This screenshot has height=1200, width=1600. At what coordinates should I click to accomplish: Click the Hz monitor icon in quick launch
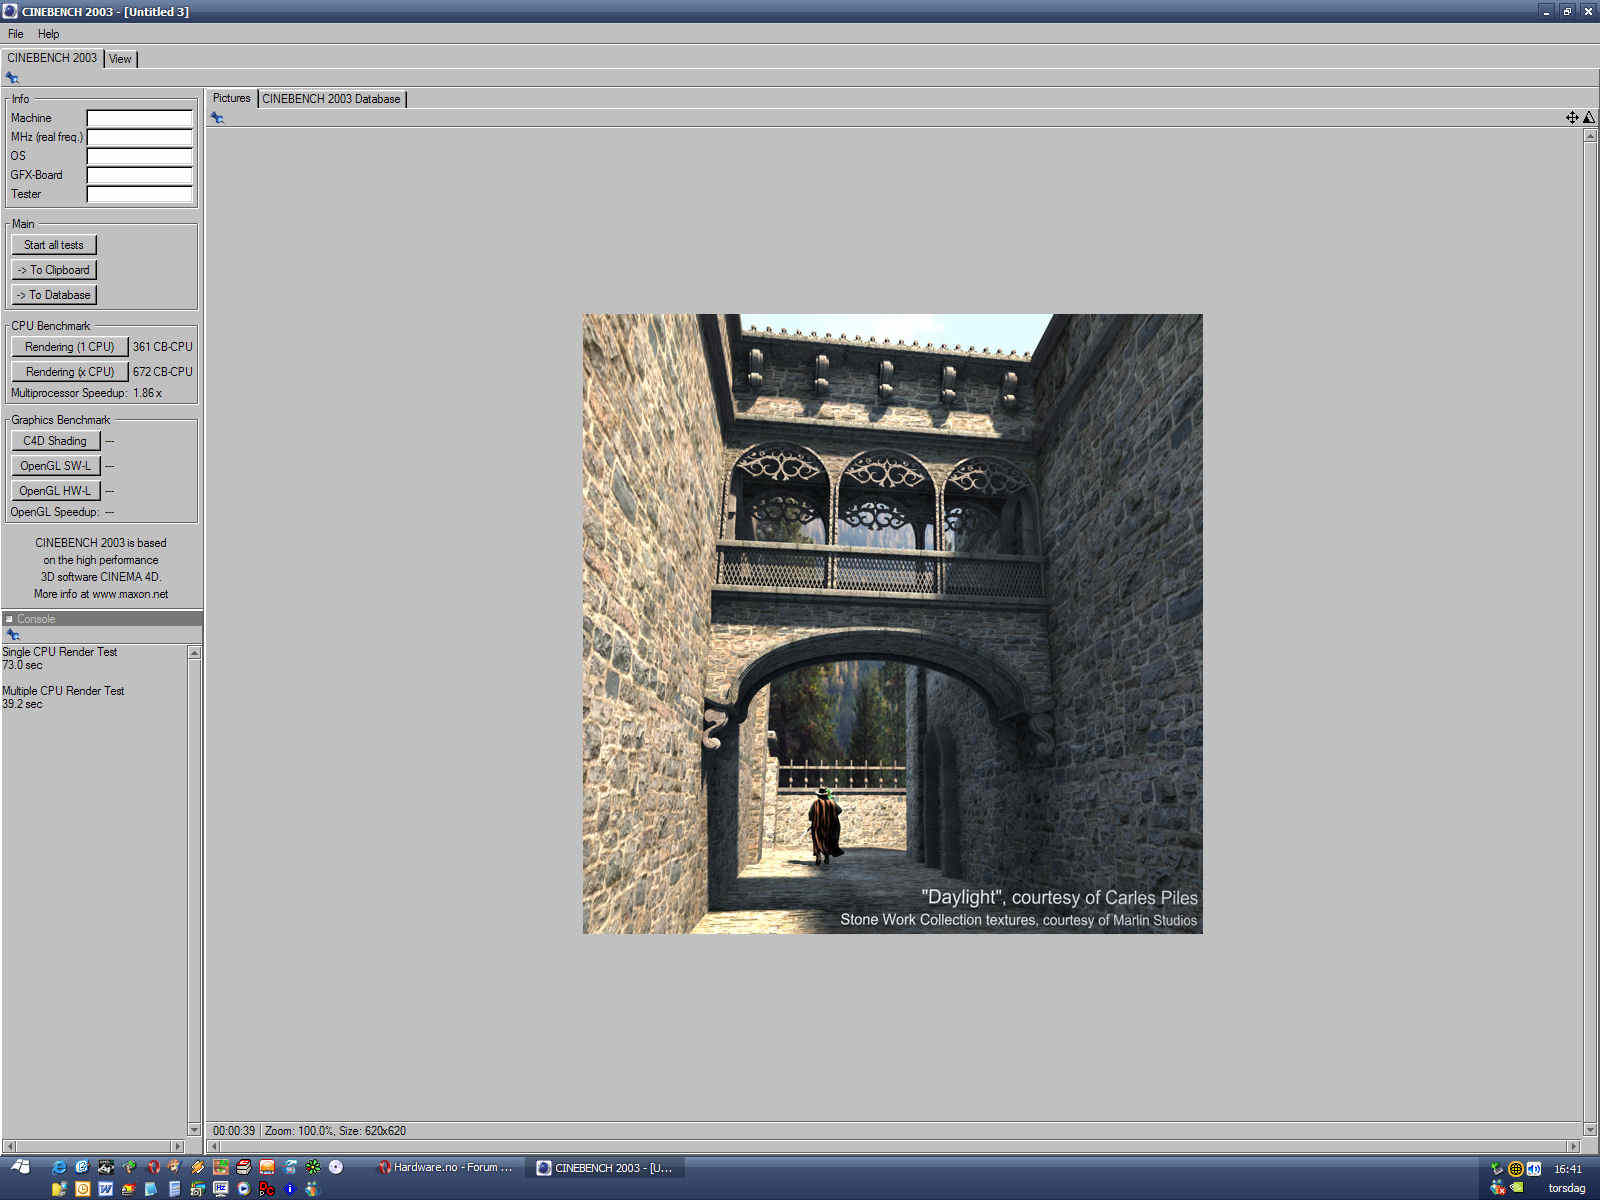(x=220, y=1189)
